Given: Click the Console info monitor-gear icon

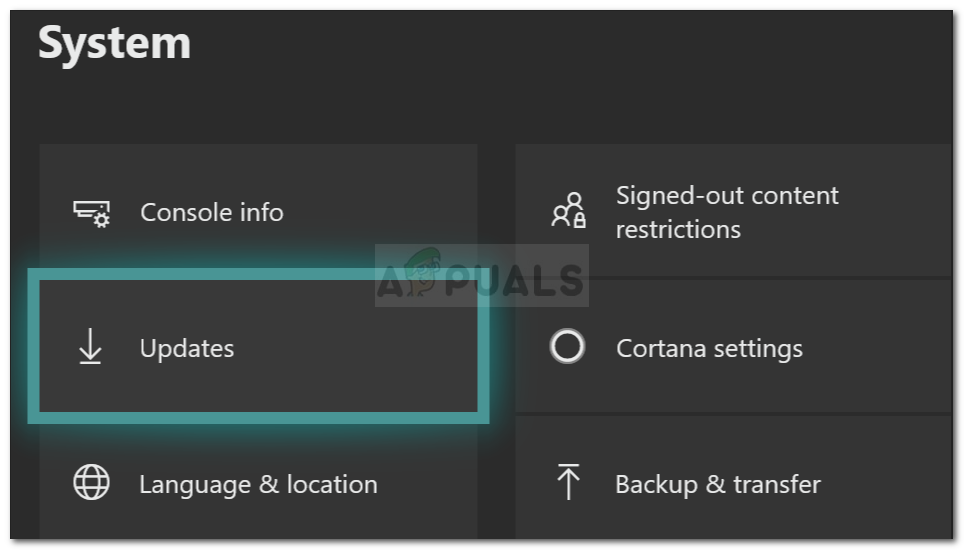Looking at the screenshot, I should [x=92, y=213].
